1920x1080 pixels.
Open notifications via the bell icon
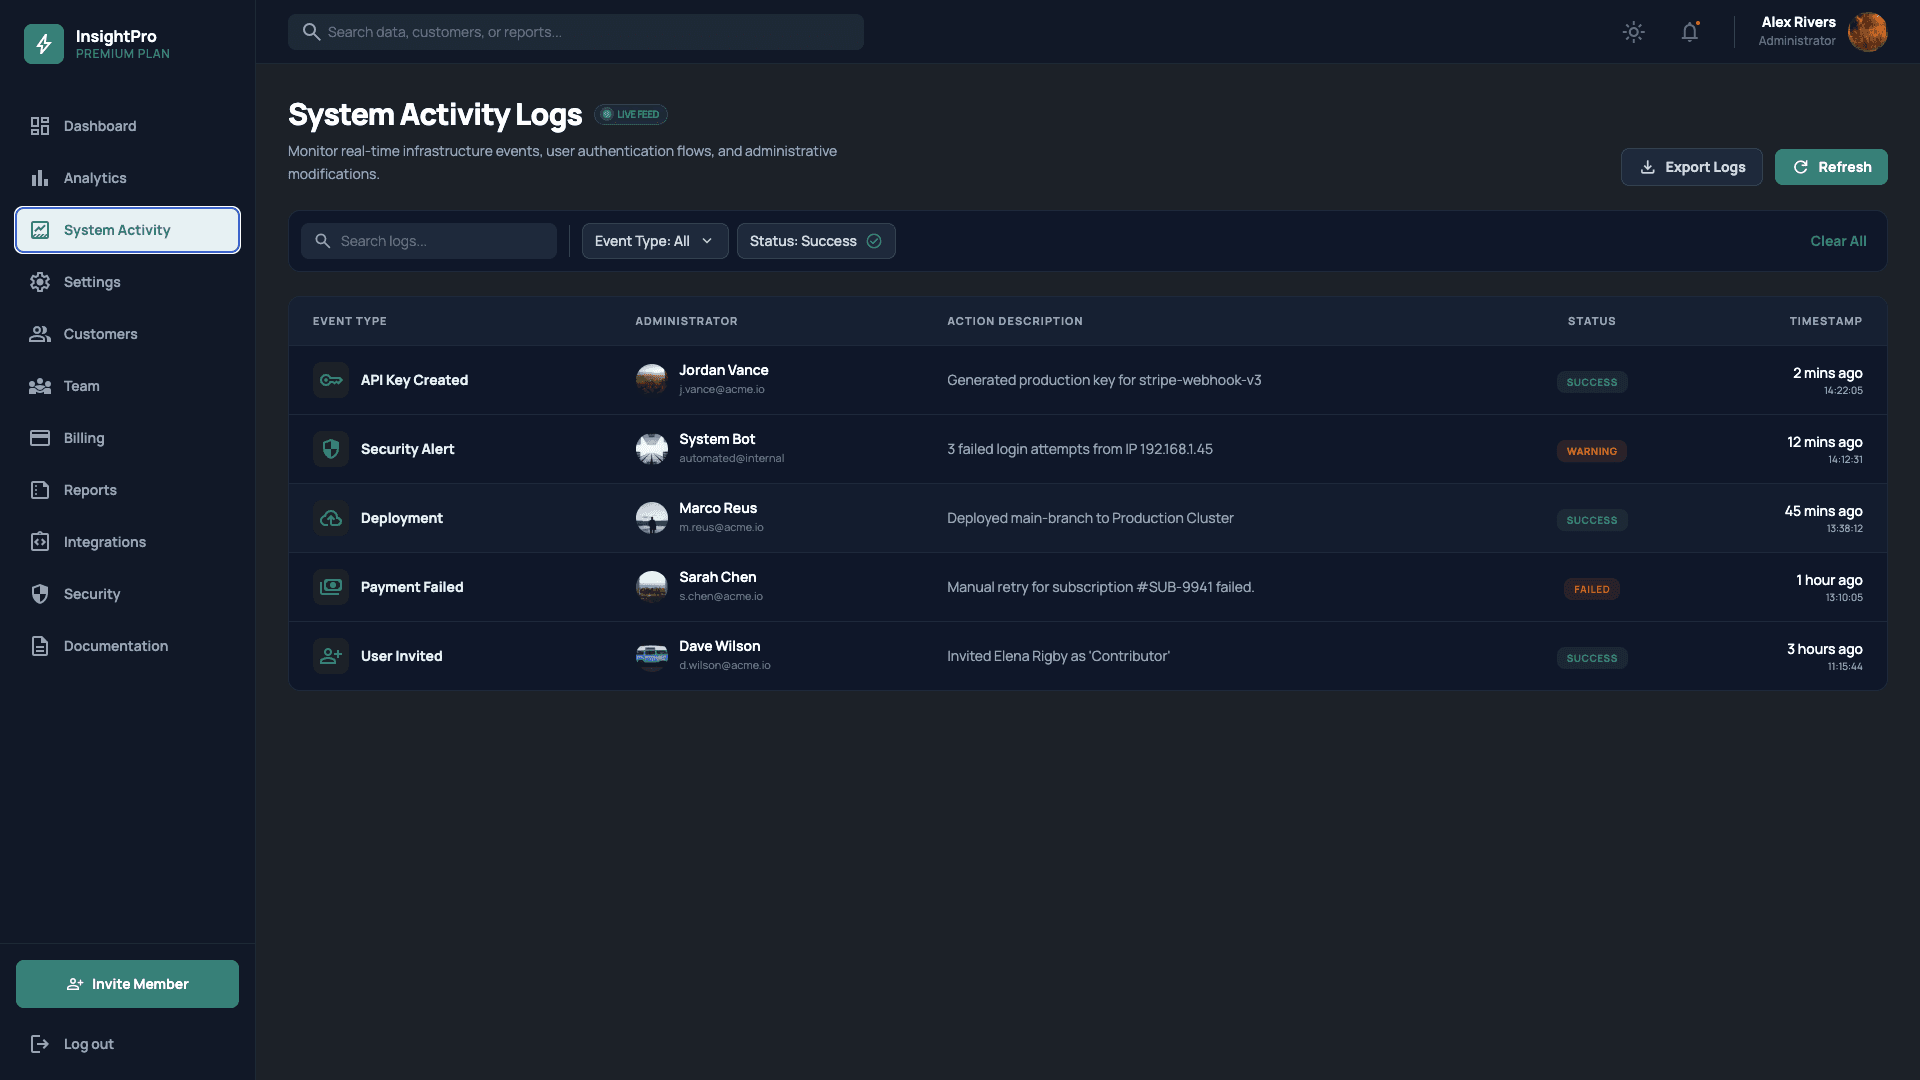[x=1690, y=31]
